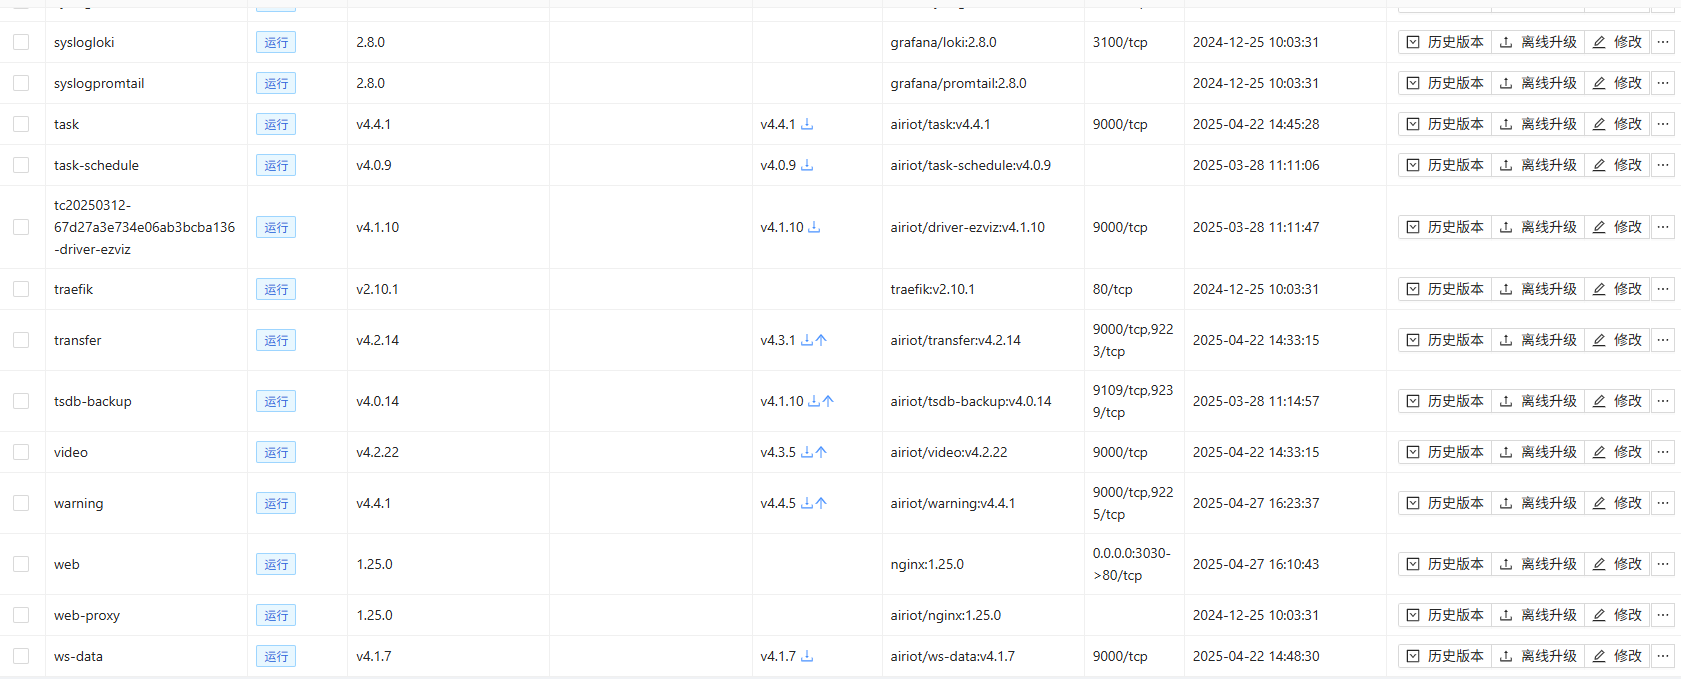Open more actions for syslogloki

click(1663, 42)
